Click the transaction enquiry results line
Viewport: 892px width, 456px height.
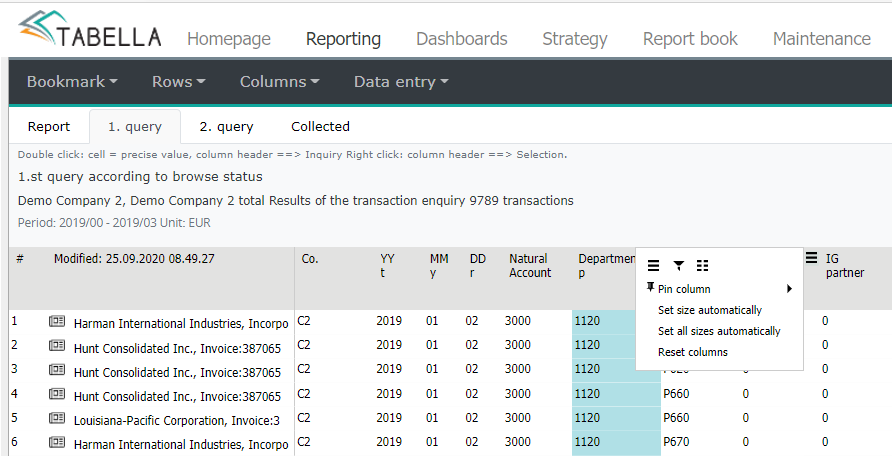(295, 201)
